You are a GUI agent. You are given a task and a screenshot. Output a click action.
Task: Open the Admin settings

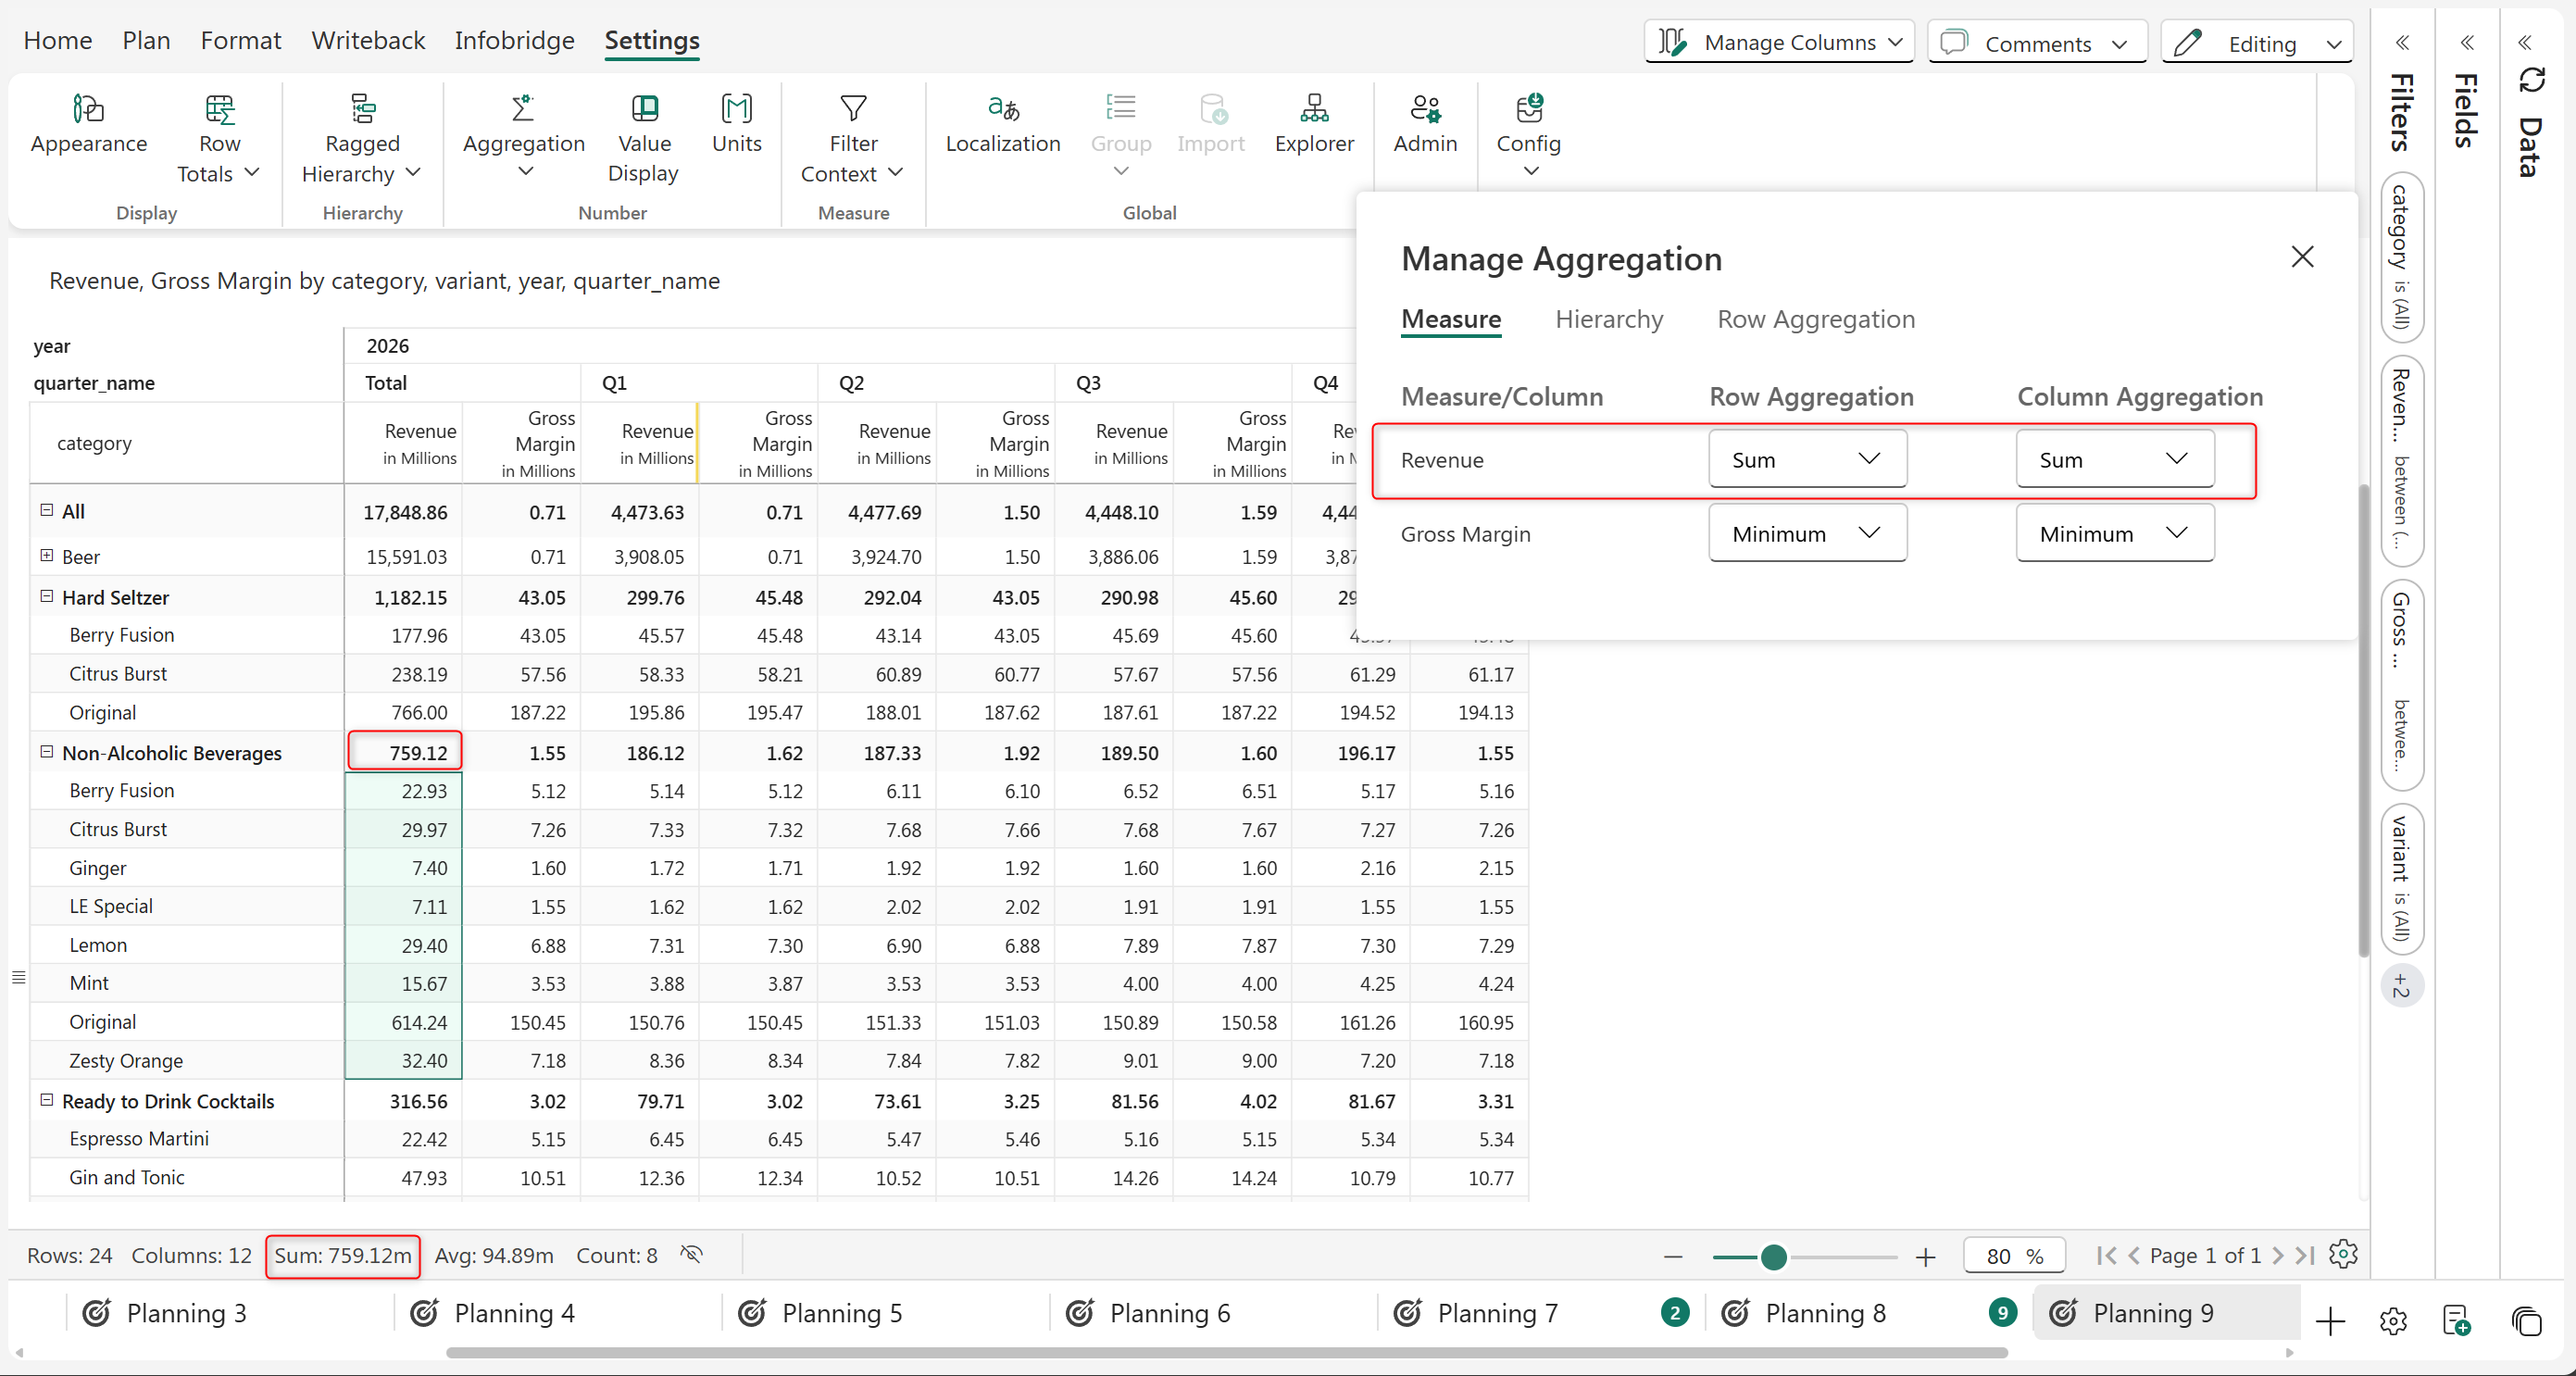(1424, 123)
